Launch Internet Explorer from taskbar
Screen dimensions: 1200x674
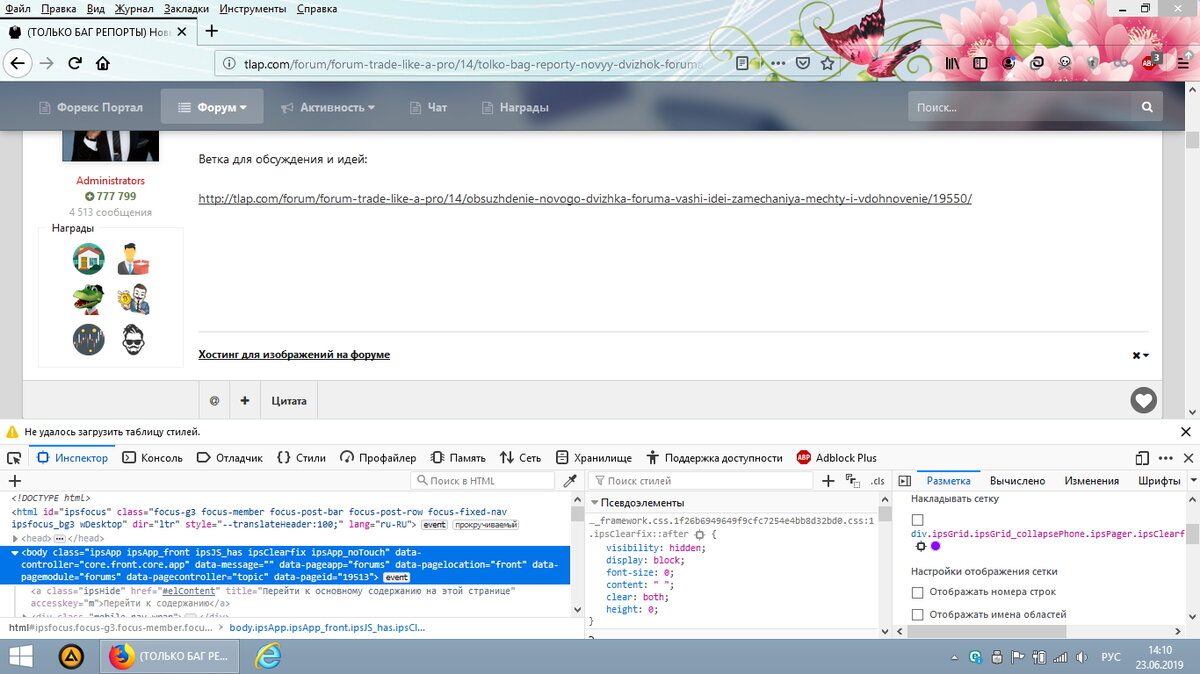tap(267, 657)
